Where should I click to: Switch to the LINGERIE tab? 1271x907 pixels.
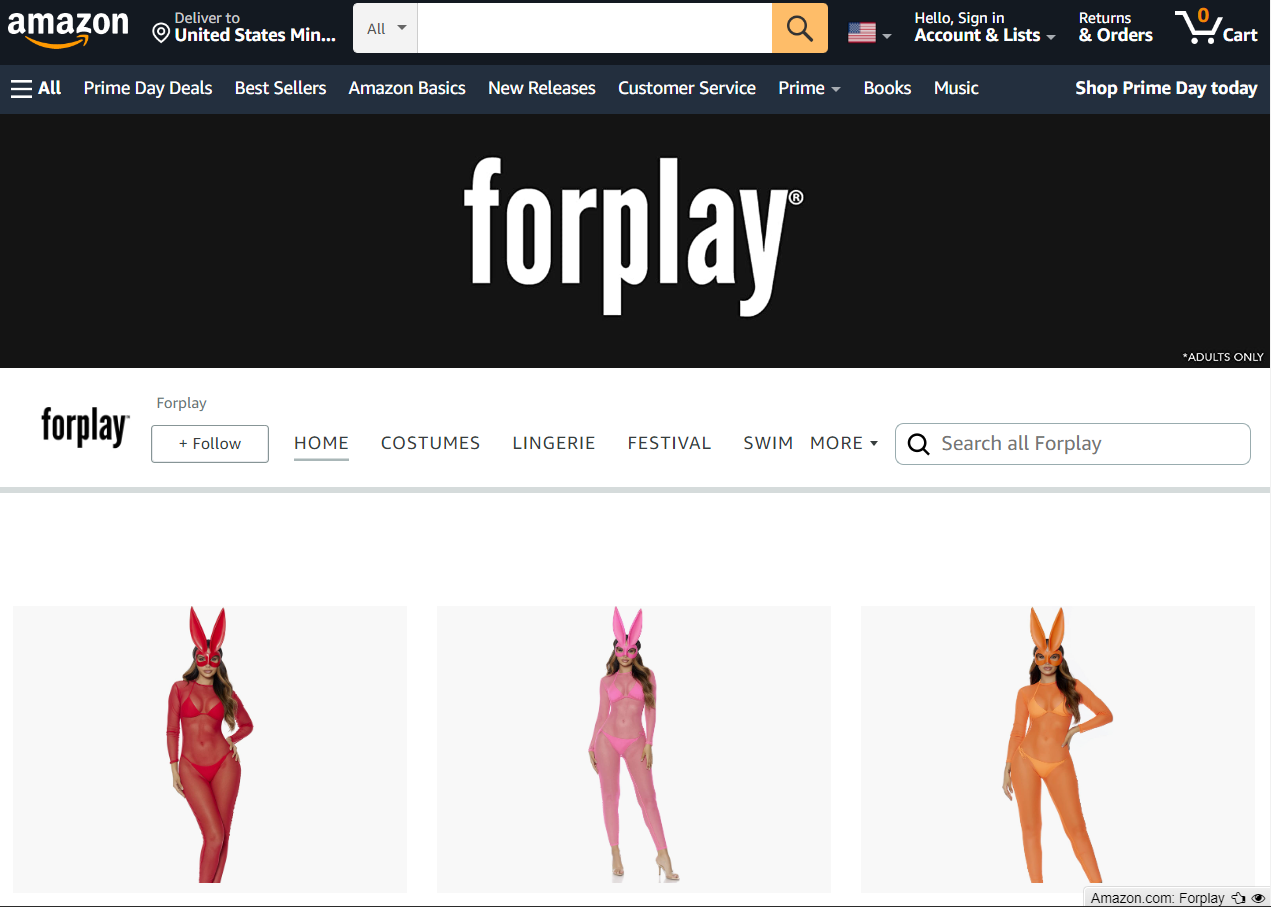554,443
